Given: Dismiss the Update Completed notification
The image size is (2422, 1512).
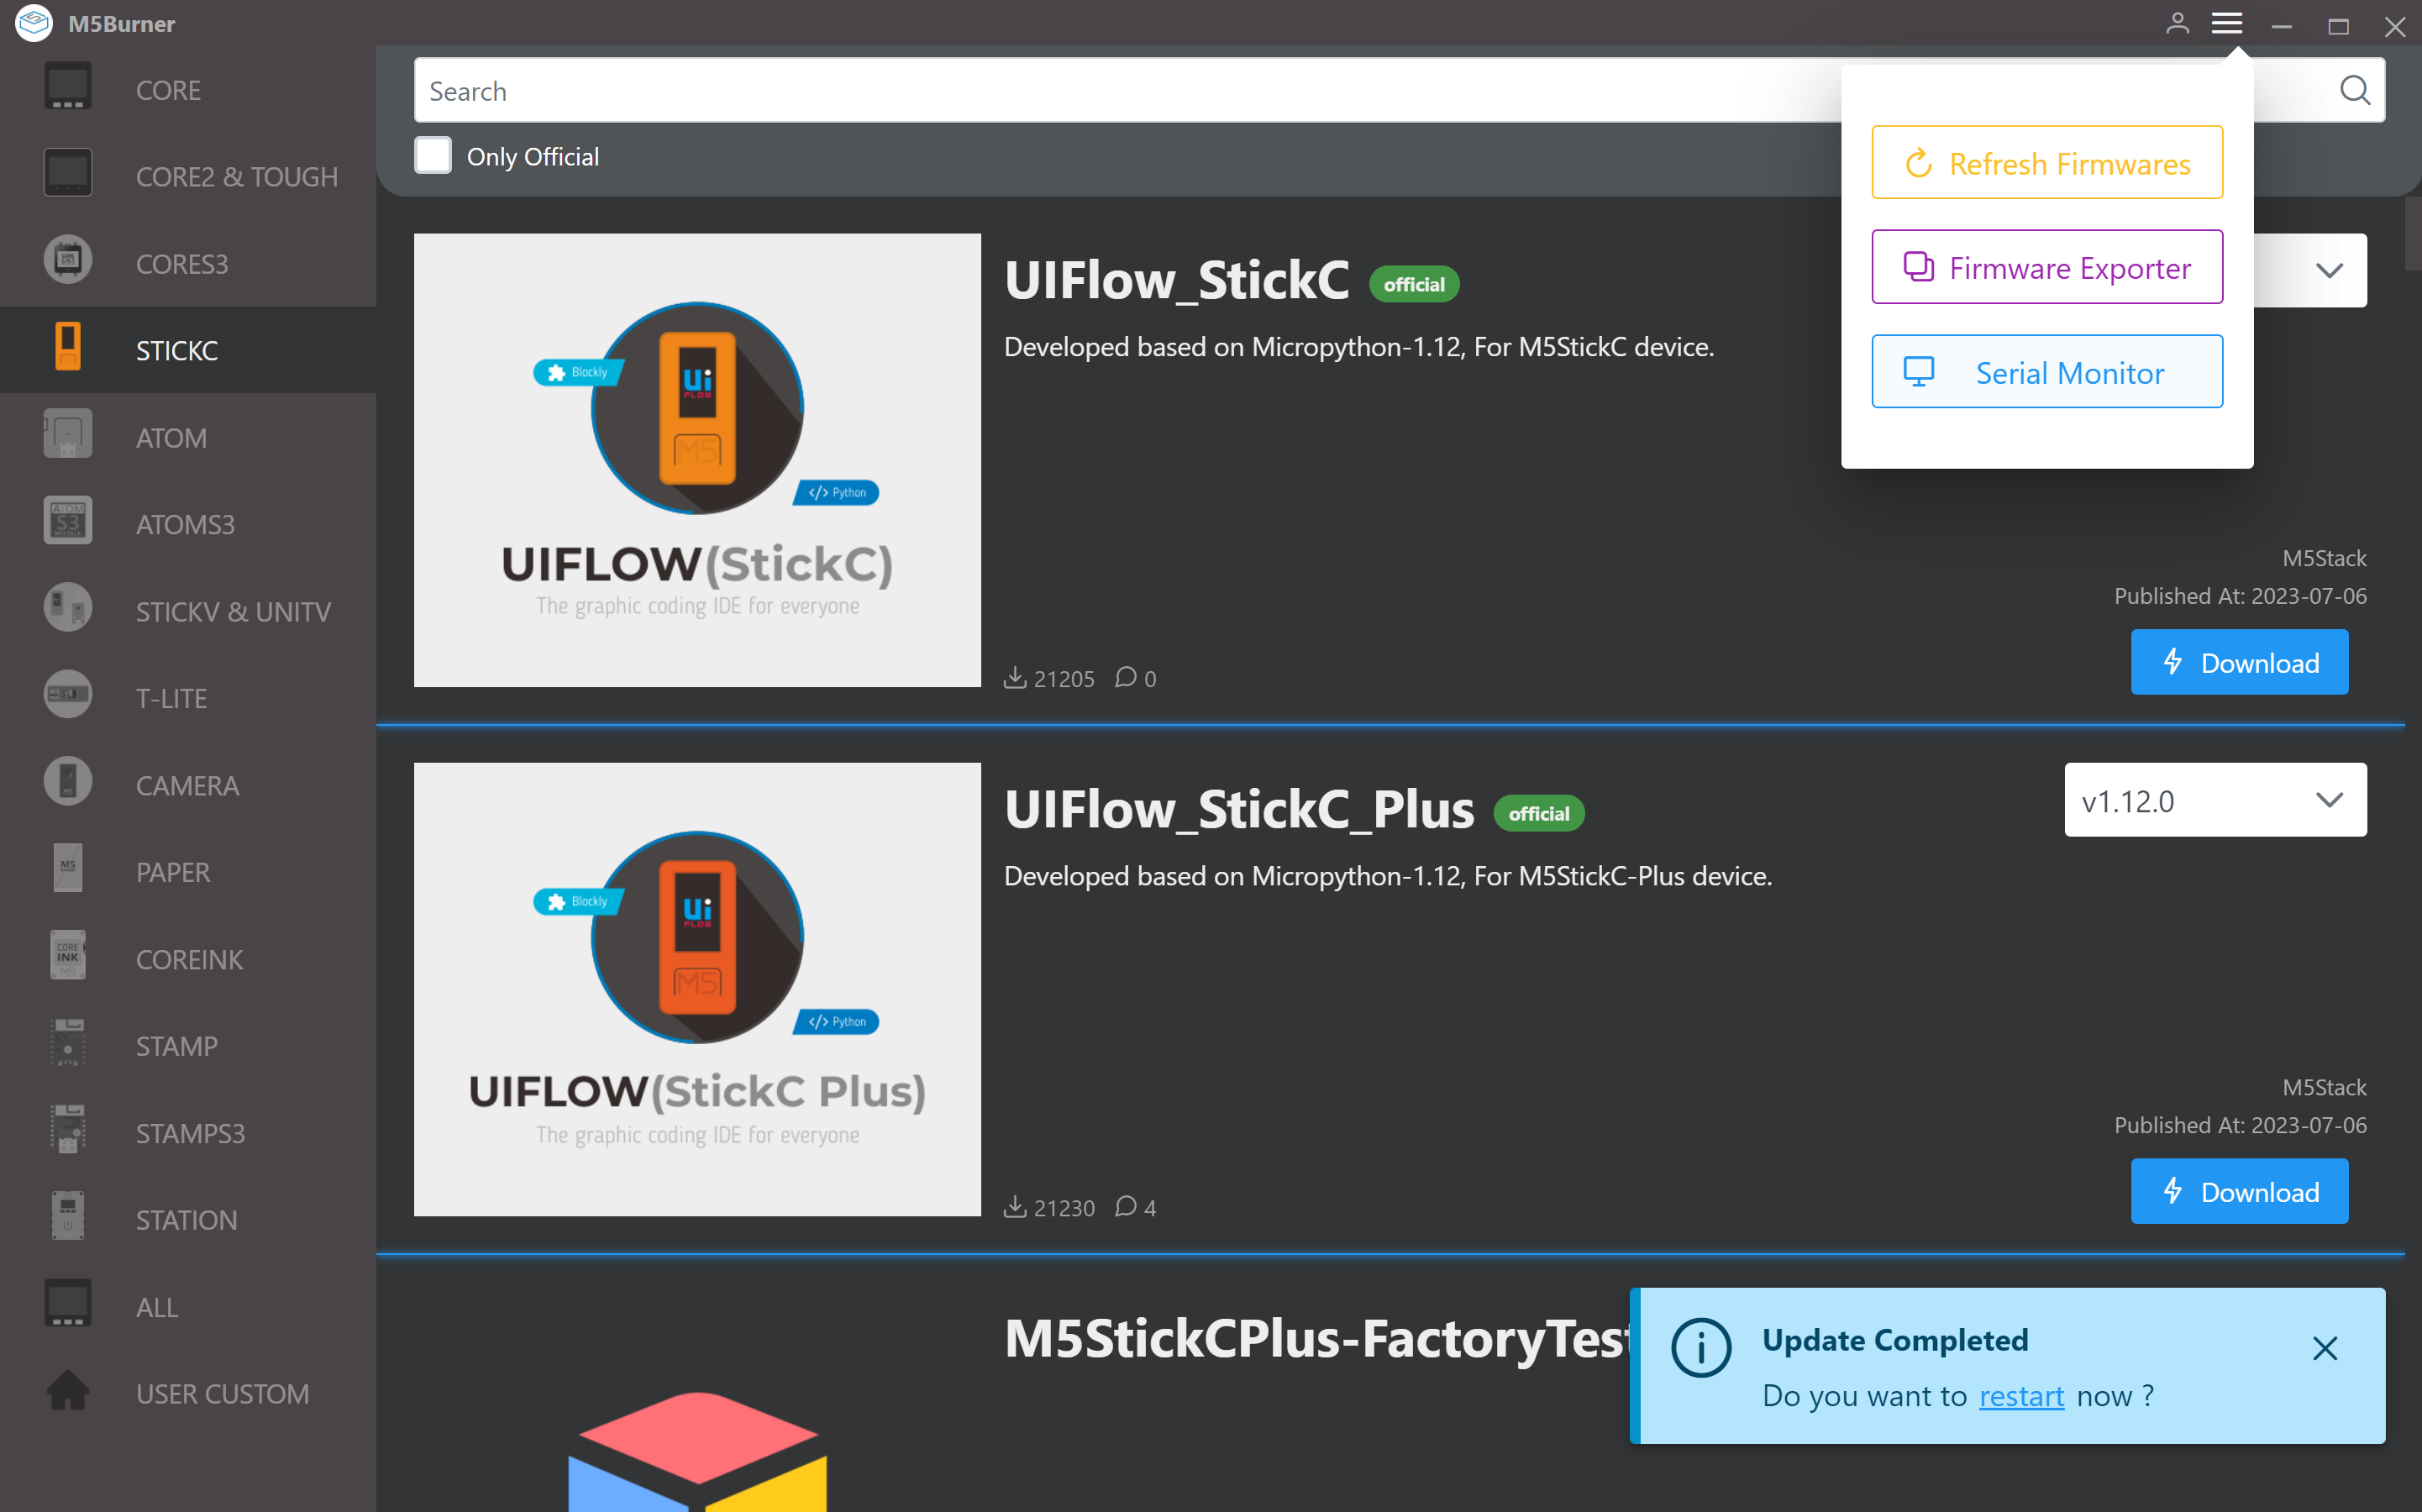Looking at the screenshot, I should point(2324,1349).
